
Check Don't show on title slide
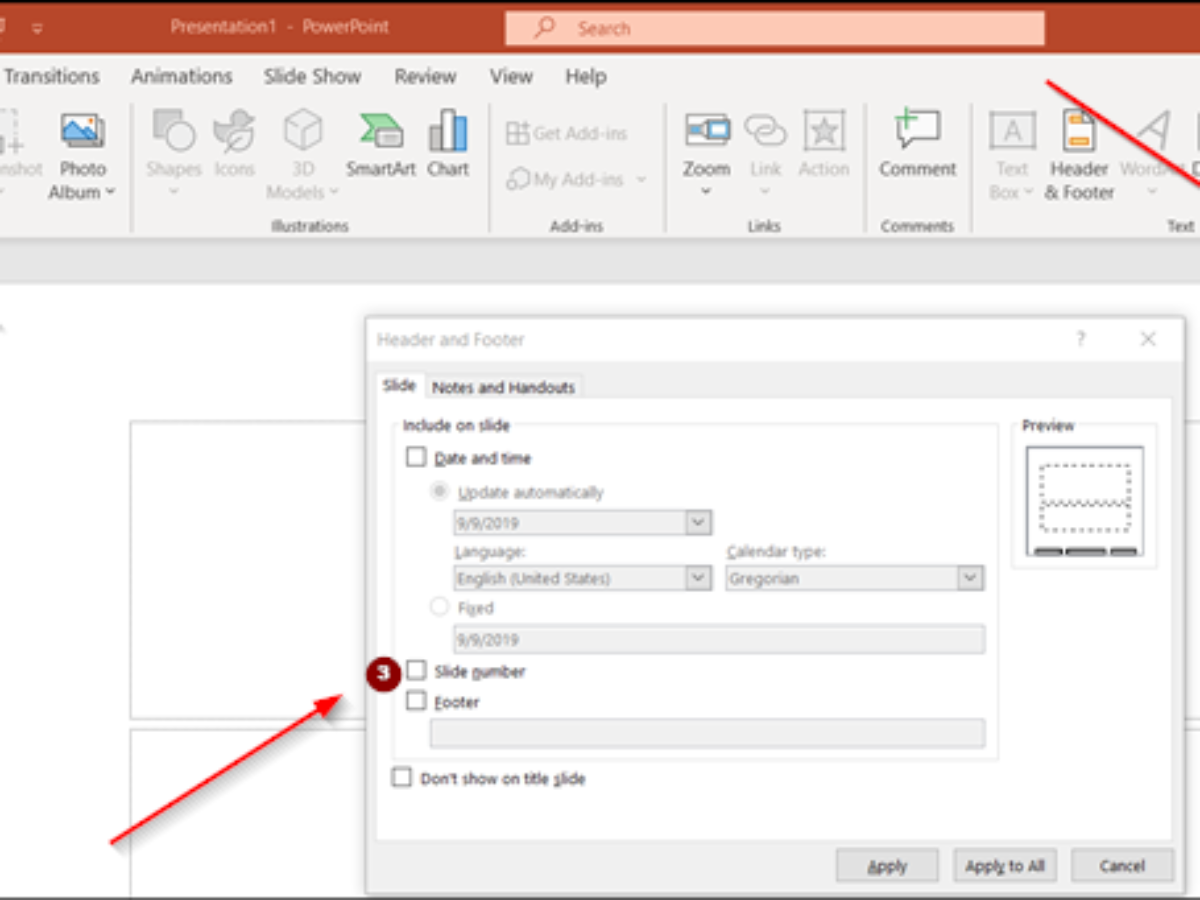pyautogui.click(x=402, y=778)
